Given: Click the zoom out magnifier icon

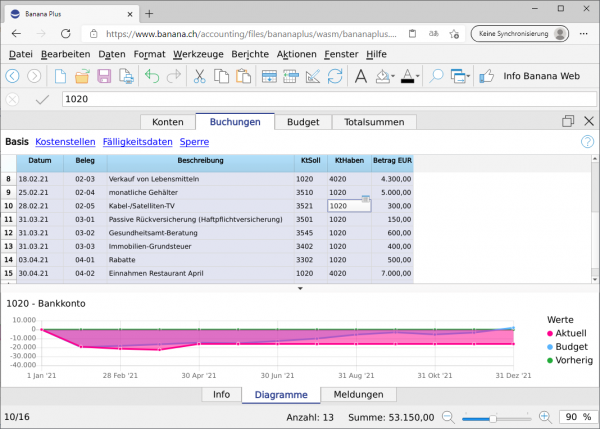Looking at the screenshot, I should 448,417.
